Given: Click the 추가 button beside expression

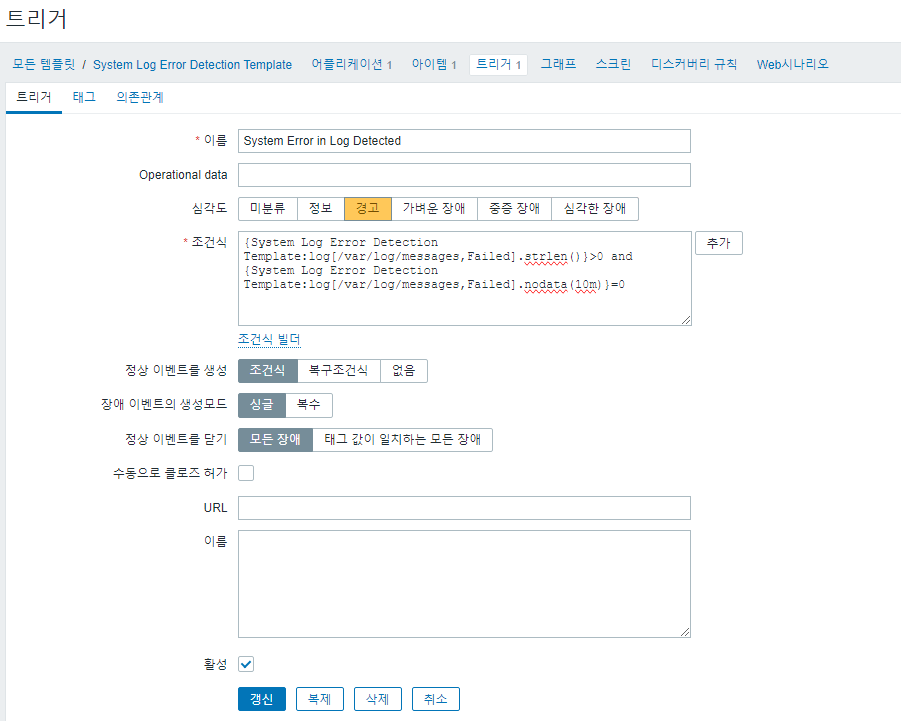Looking at the screenshot, I should (x=719, y=242).
